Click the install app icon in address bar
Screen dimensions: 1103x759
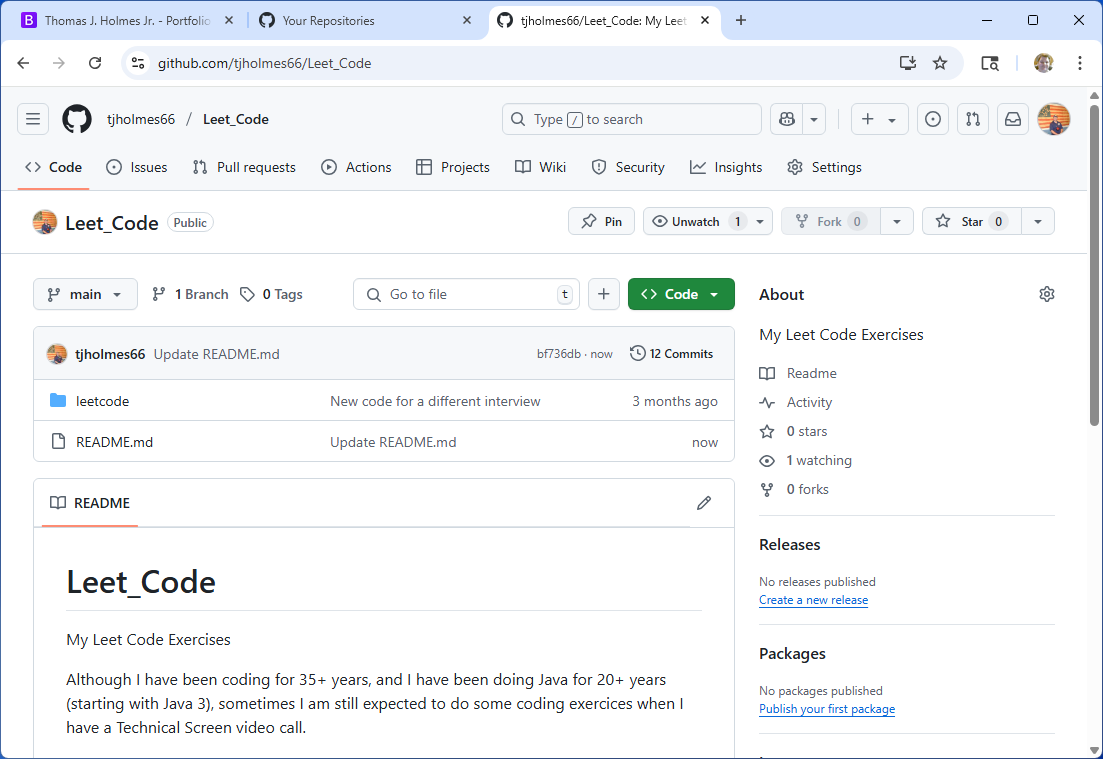click(x=908, y=63)
